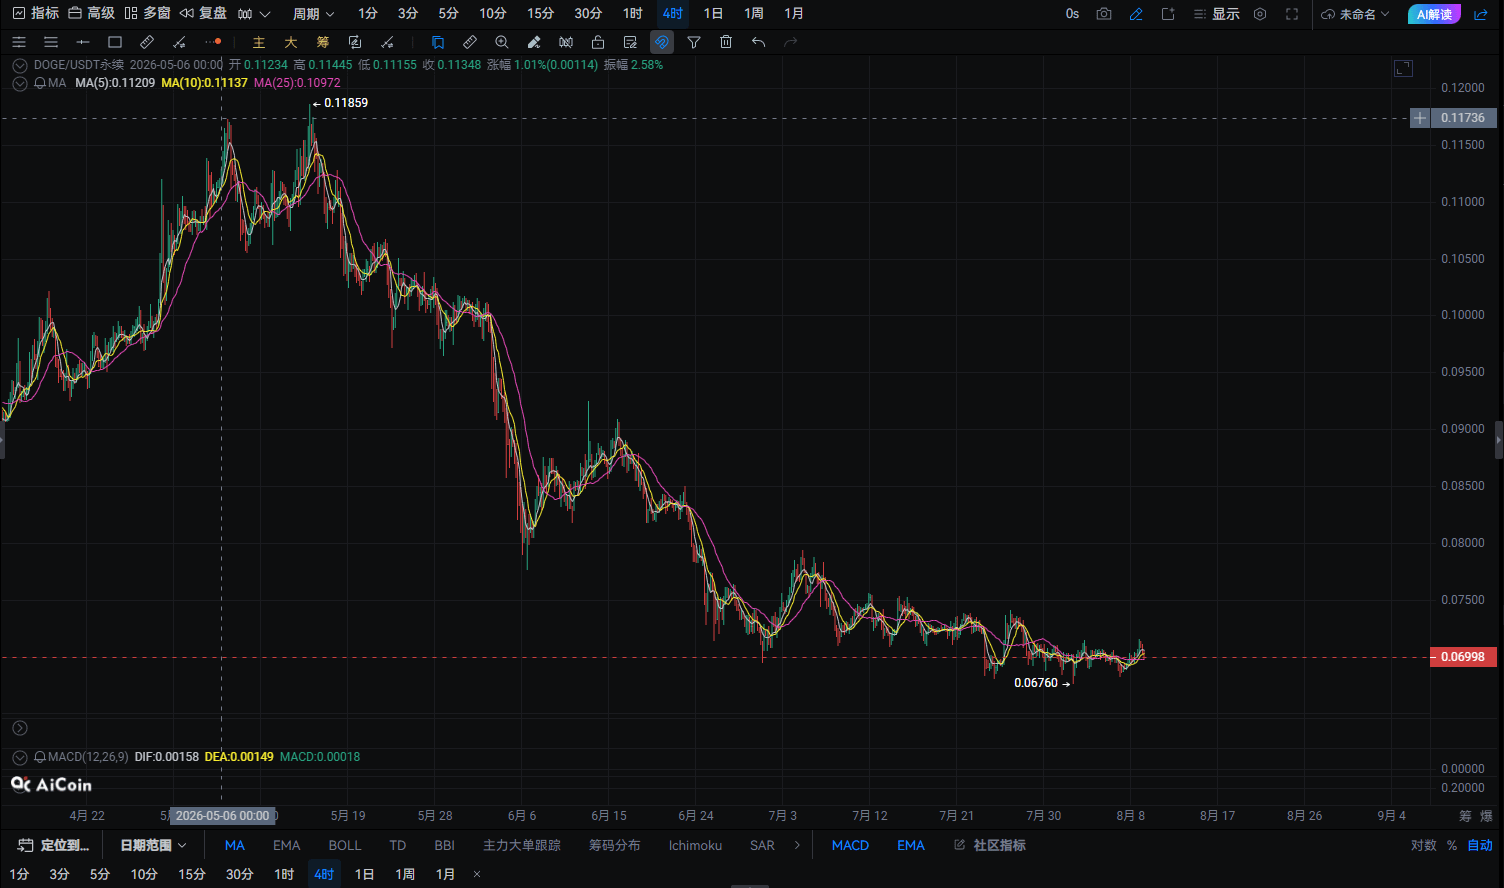Toggle the 主 main force marker
This screenshot has height=888, width=1504.
tap(259, 42)
